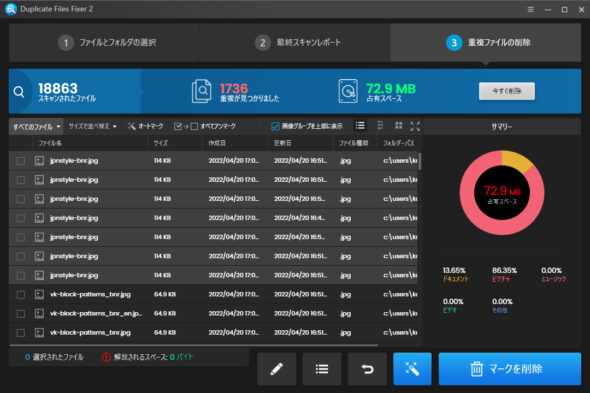Click file name vk-block-patterns_bnr_en.jp
Image resolution: width=590 pixels, height=393 pixels.
pos(96,314)
